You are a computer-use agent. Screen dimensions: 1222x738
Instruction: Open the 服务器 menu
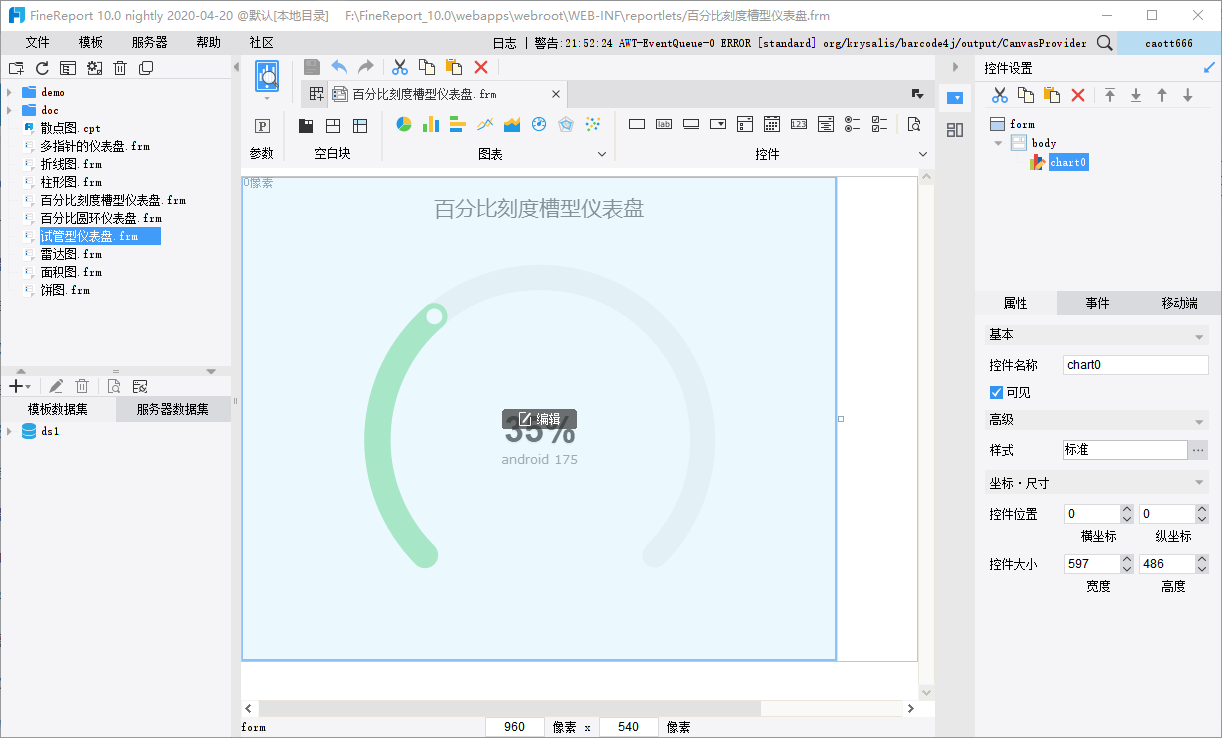click(150, 43)
